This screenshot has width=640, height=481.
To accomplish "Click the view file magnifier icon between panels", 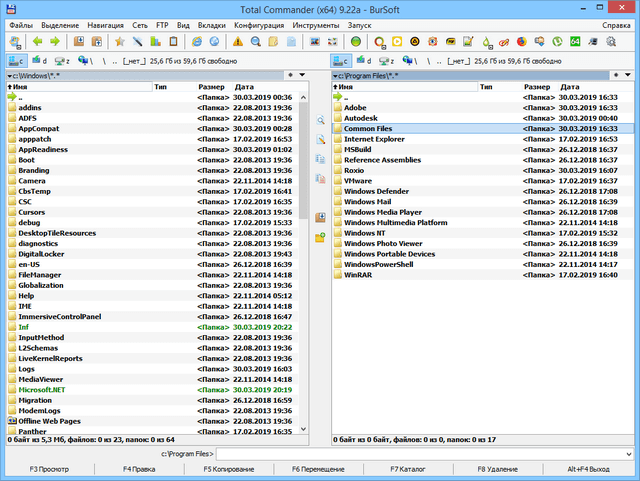I will 321,120.
